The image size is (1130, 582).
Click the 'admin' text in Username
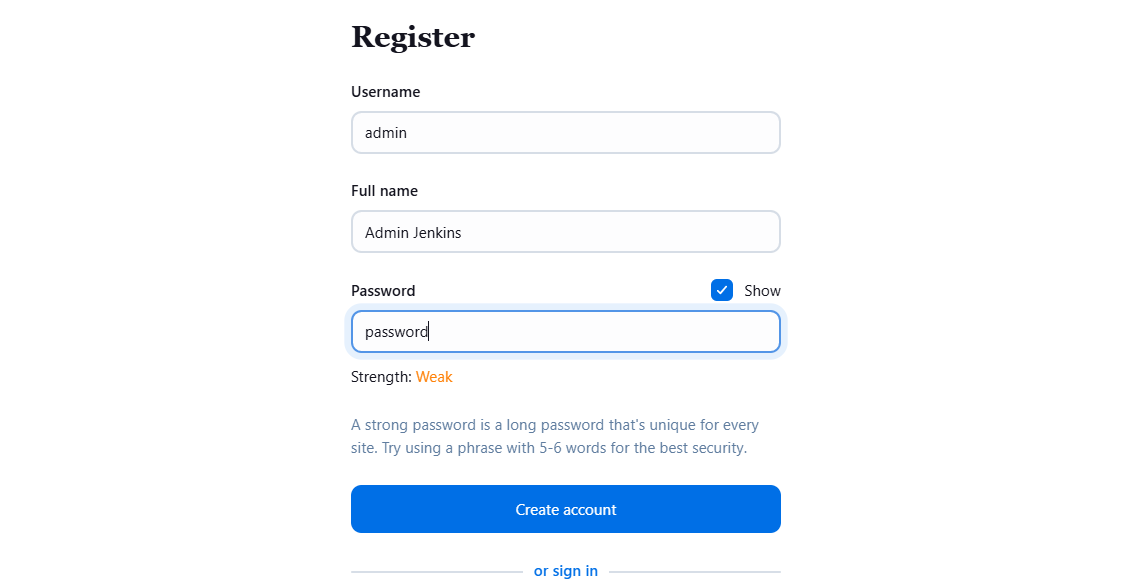coord(386,133)
